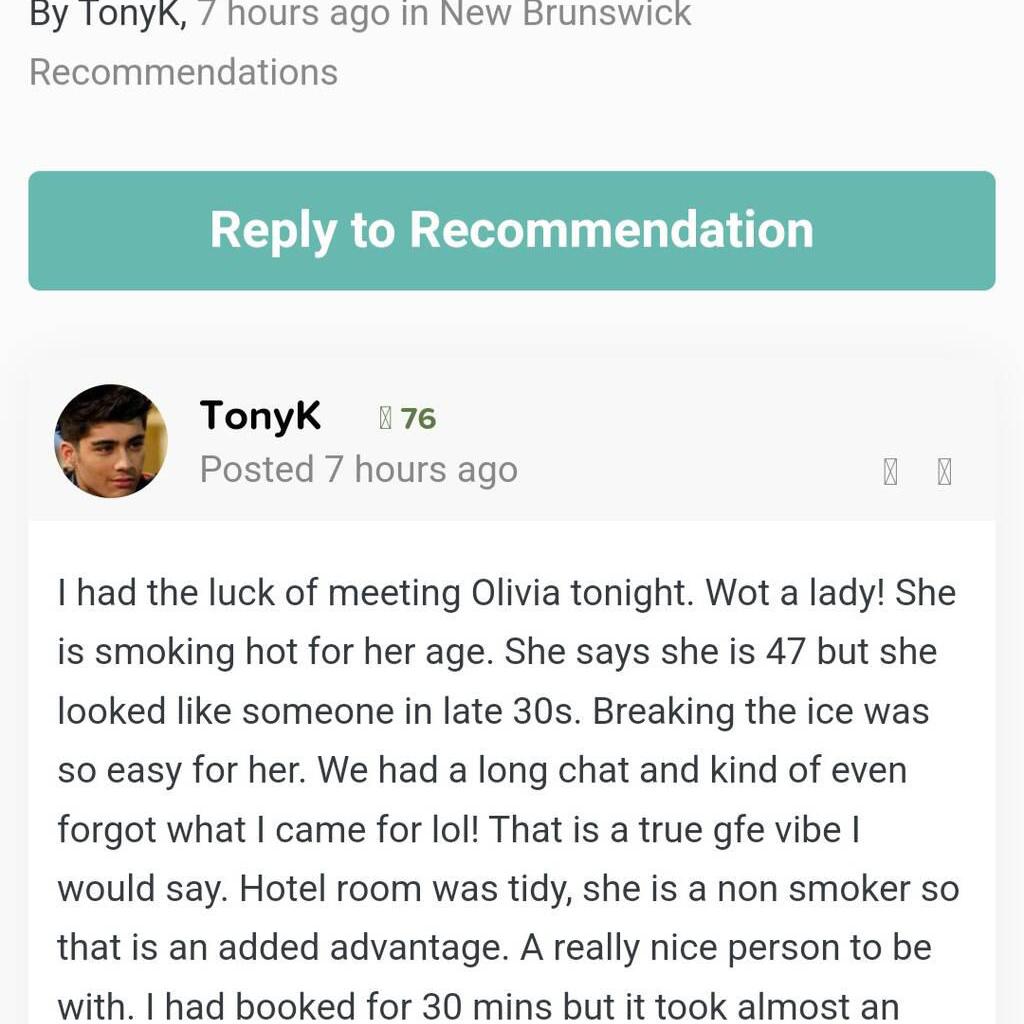Click the "smoking hot for her age" line

click(496, 652)
